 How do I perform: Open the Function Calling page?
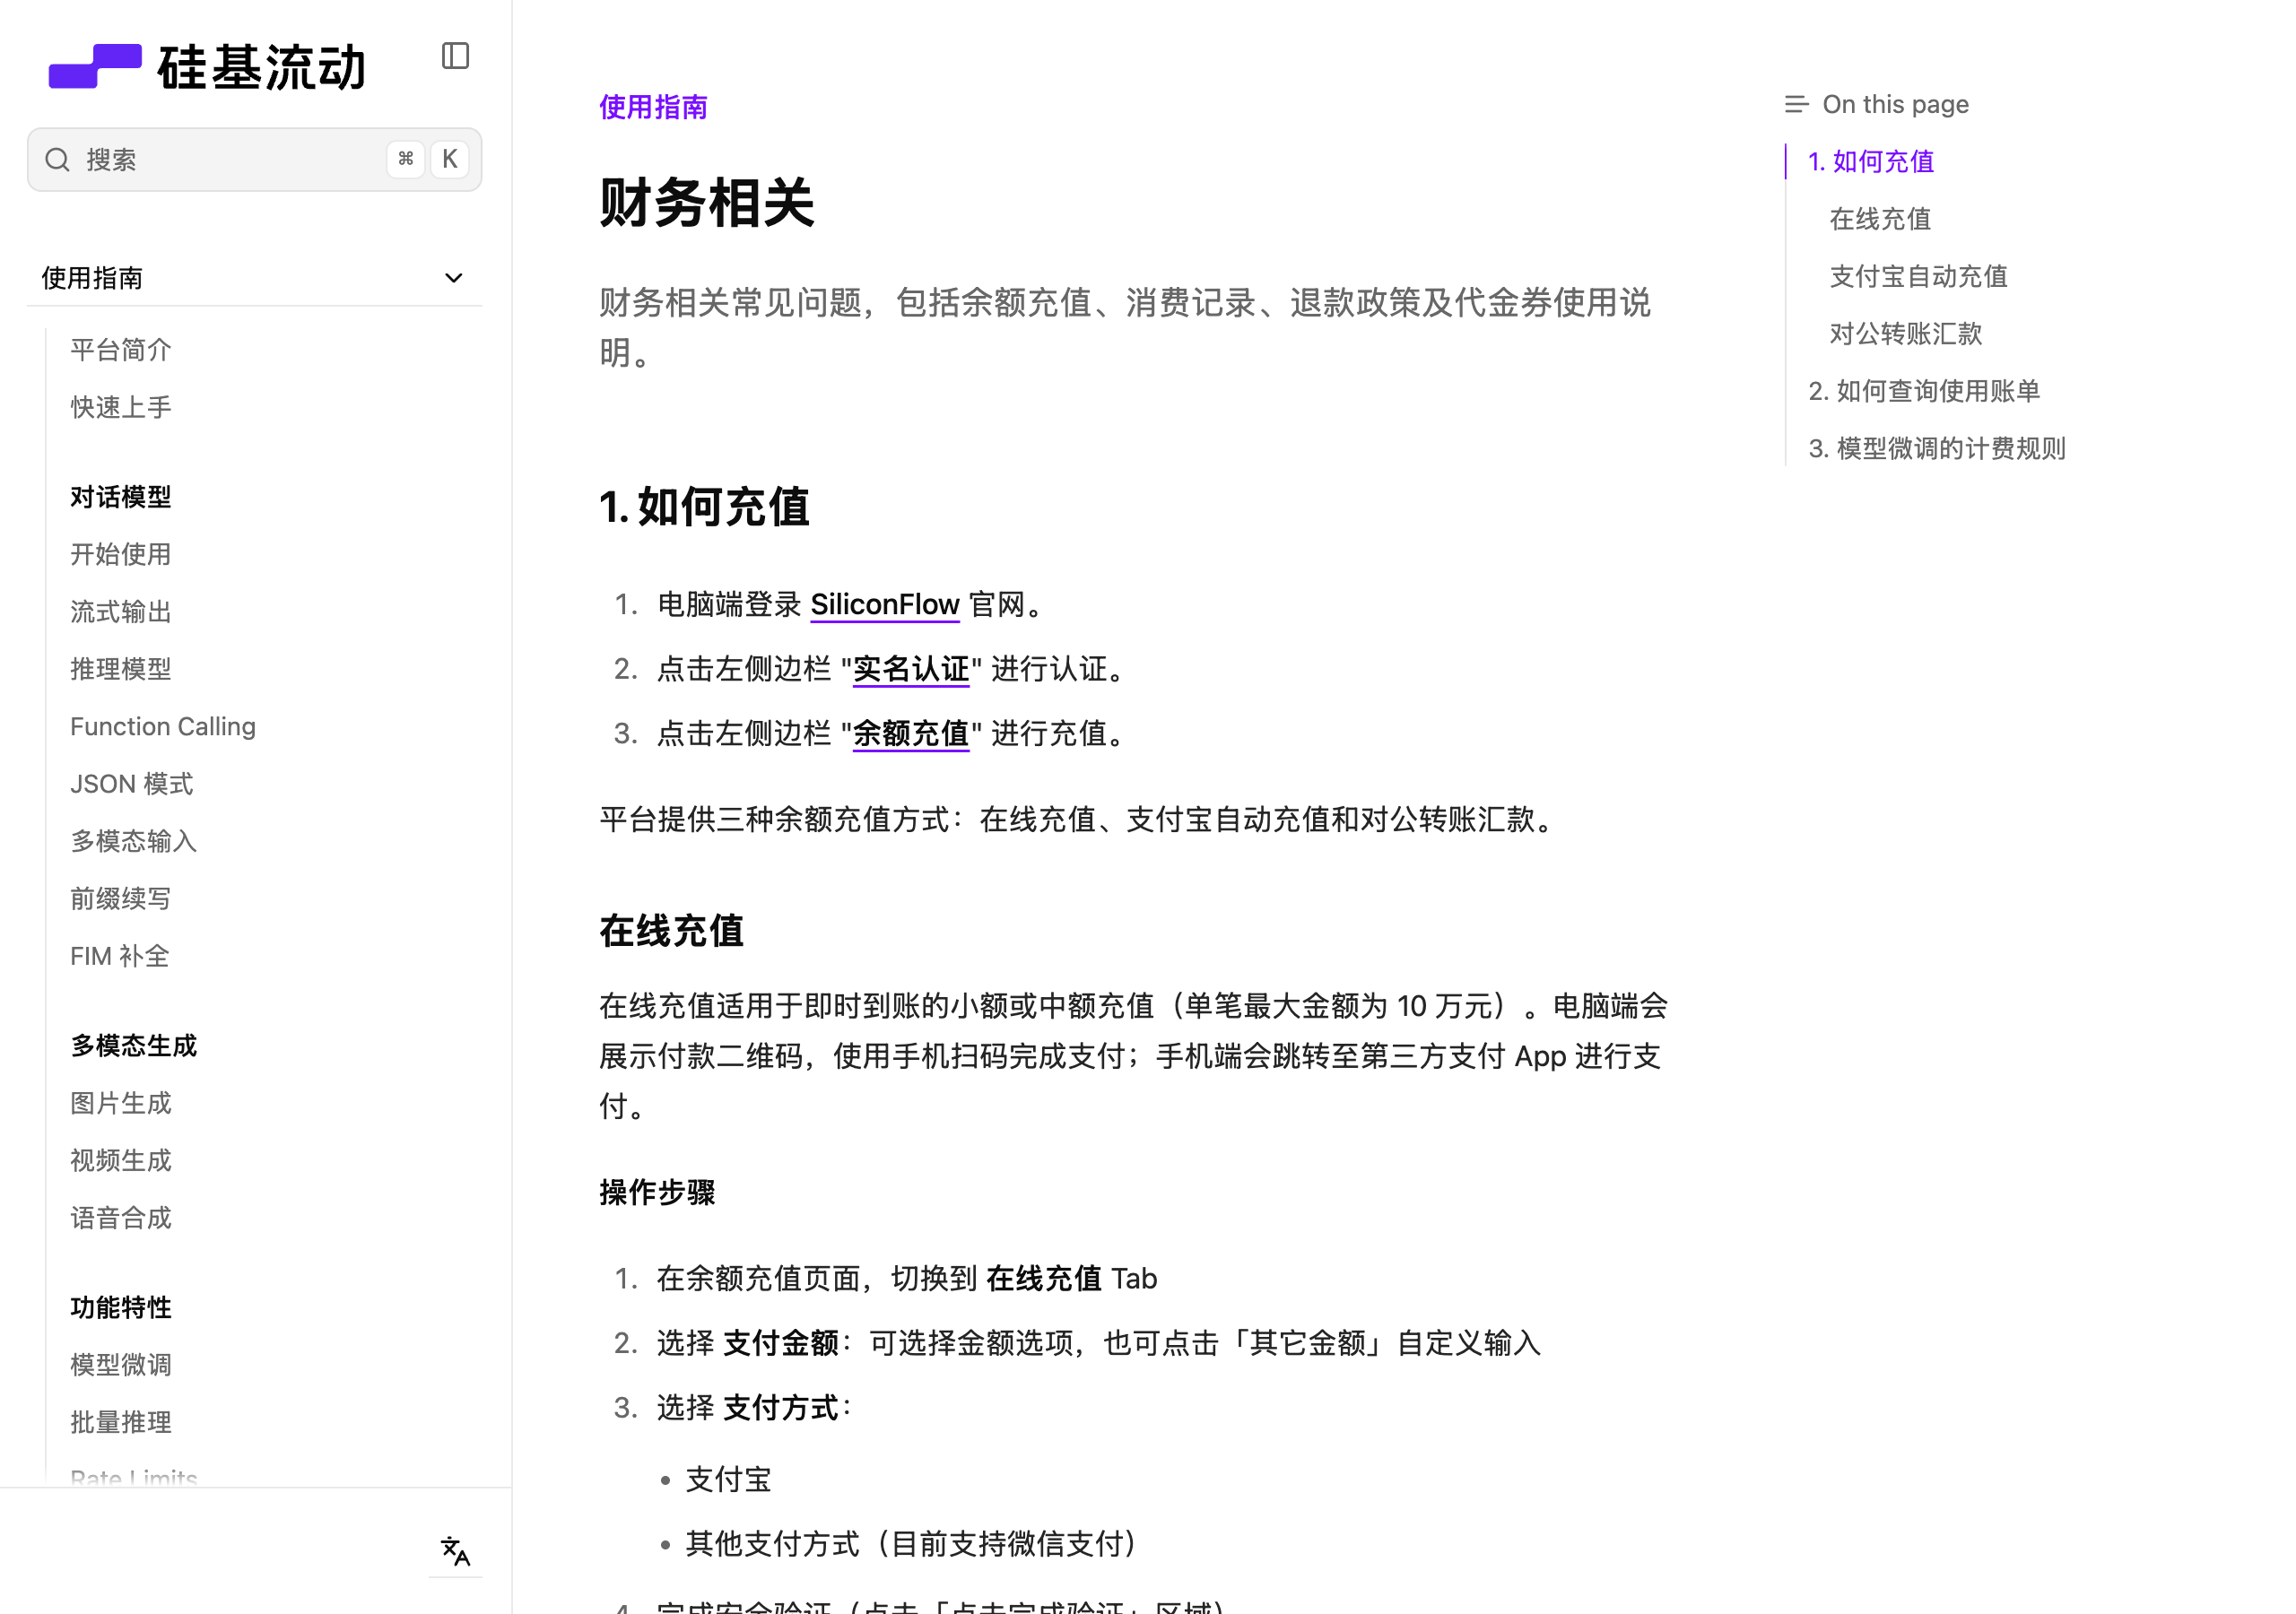tap(163, 726)
